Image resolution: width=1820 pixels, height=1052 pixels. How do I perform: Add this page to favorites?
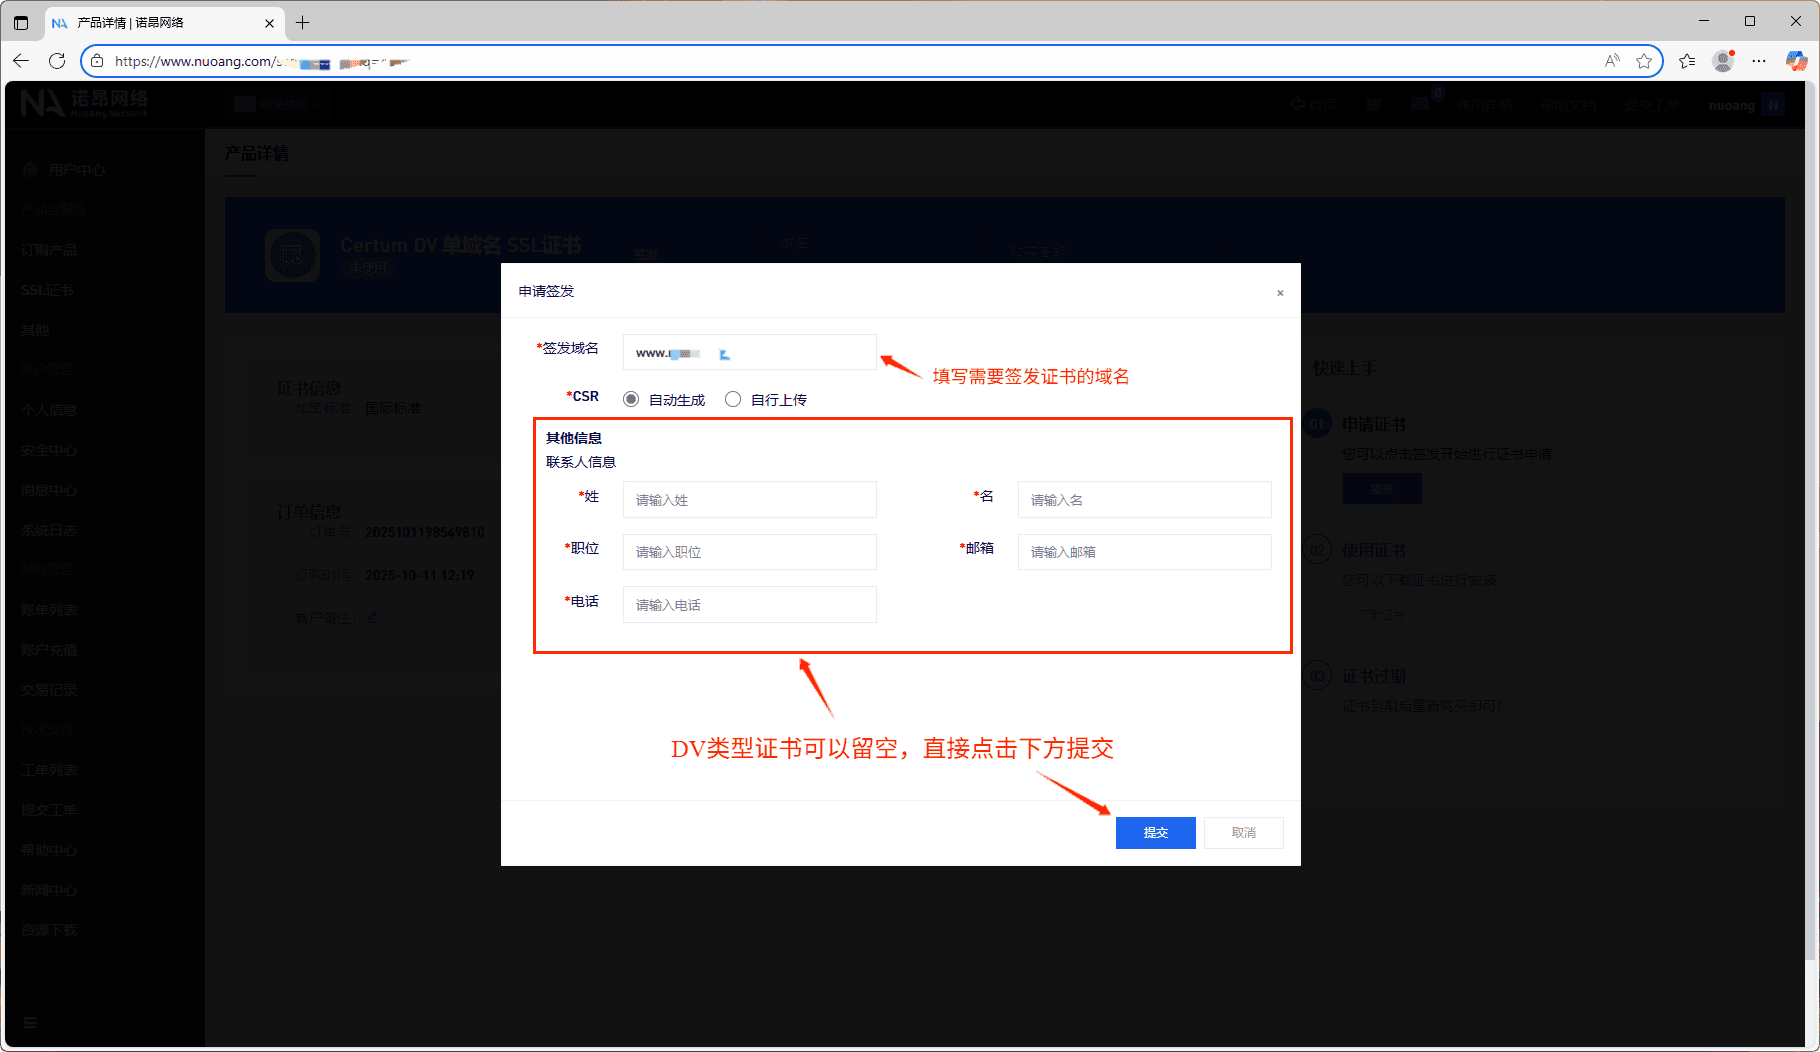[x=1644, y=61]
